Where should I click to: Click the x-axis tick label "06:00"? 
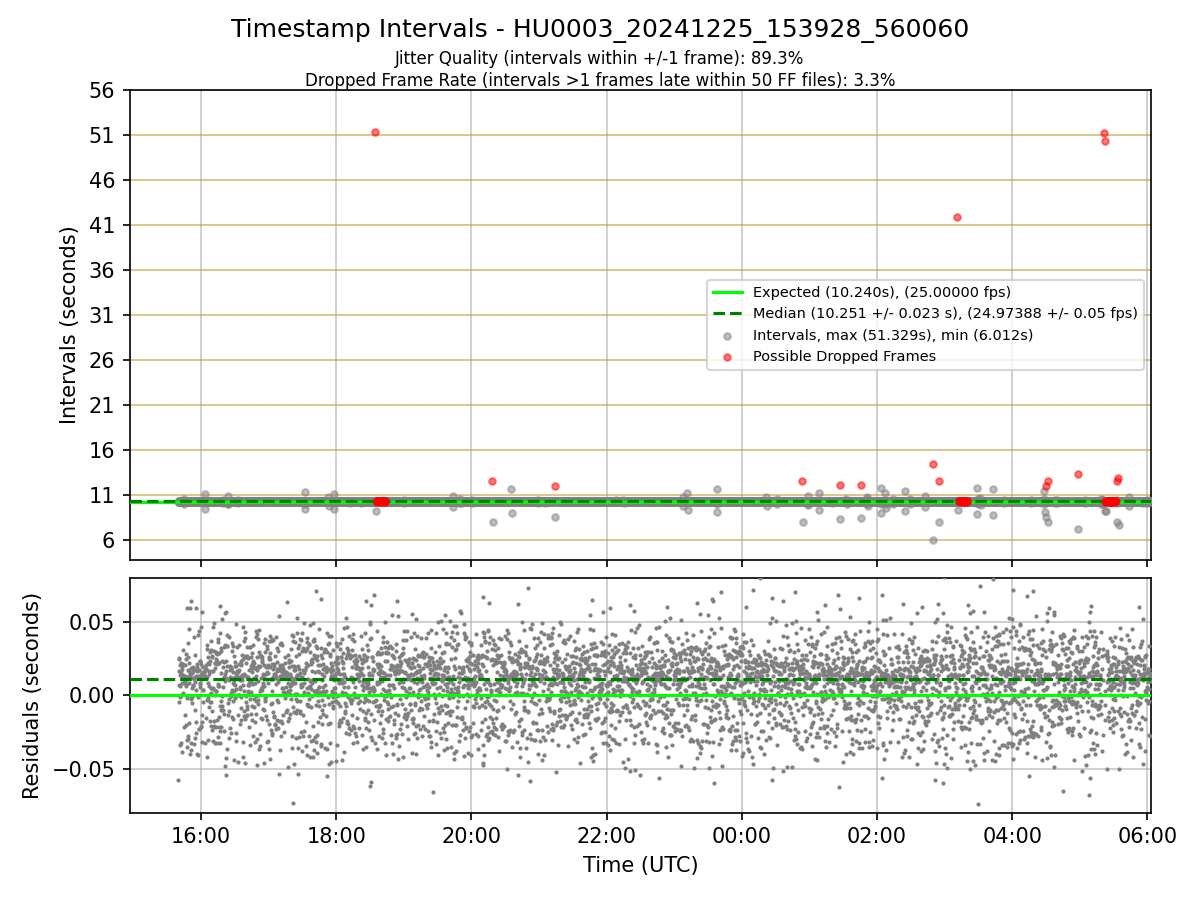coord(1147,835)
